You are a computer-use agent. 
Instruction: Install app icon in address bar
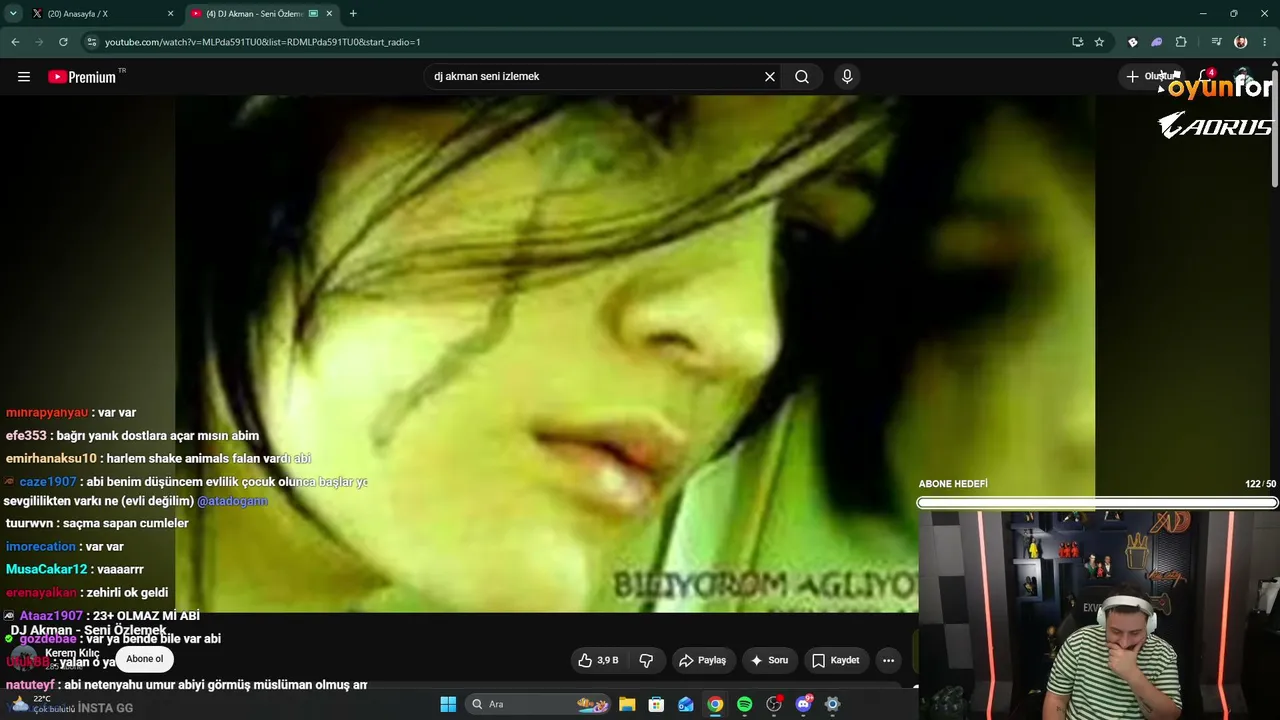click(x=1077, y=42)
